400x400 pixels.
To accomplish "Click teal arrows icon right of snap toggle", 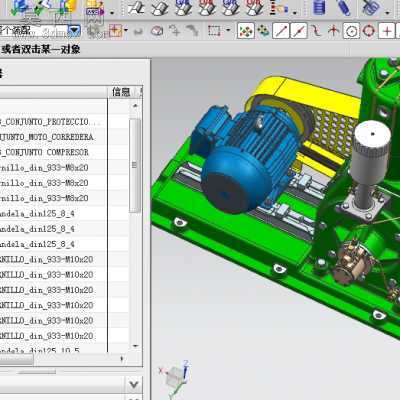I will pos(263,31).
